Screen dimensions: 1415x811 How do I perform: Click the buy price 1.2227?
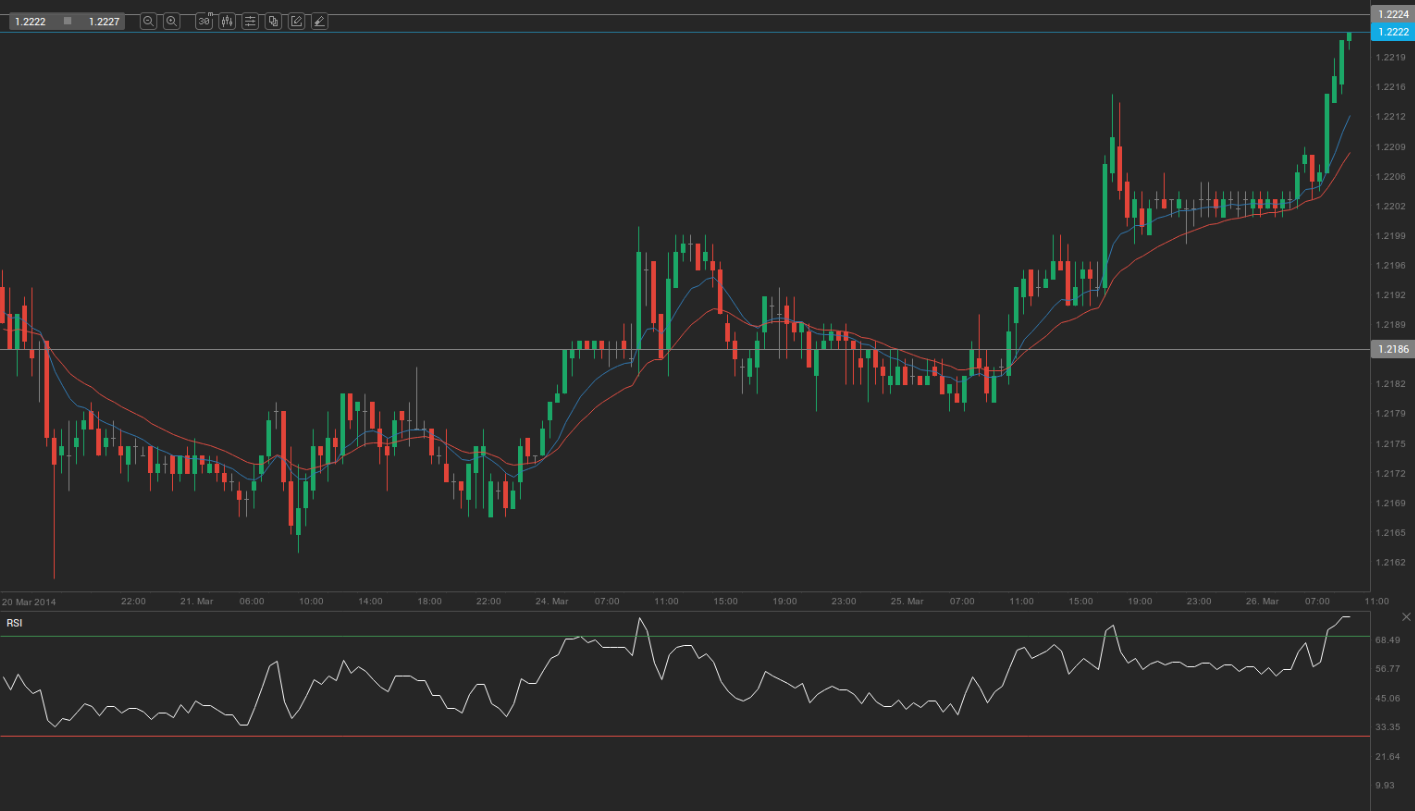pos(103,21)
